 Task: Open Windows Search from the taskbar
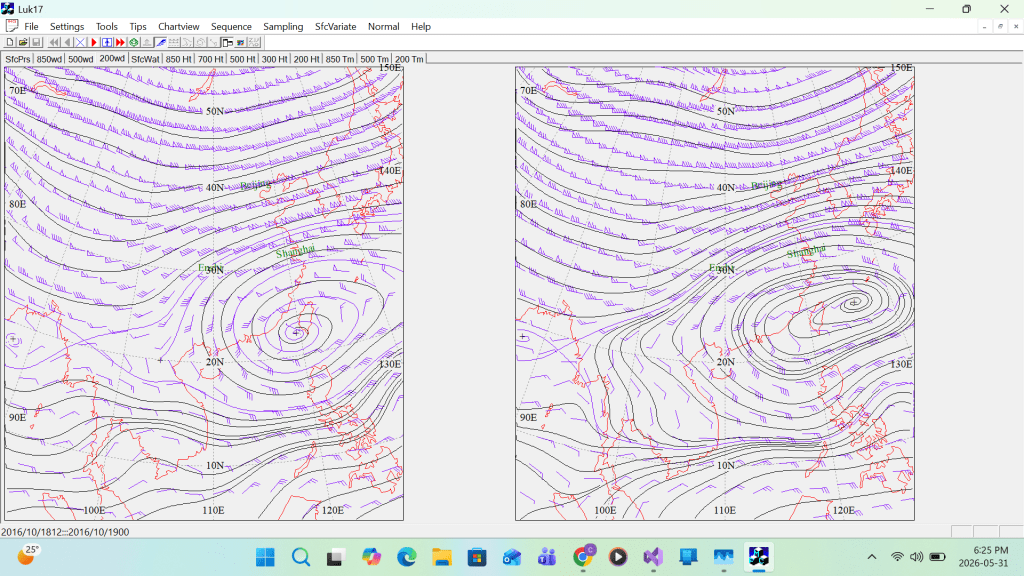(300, 557)
